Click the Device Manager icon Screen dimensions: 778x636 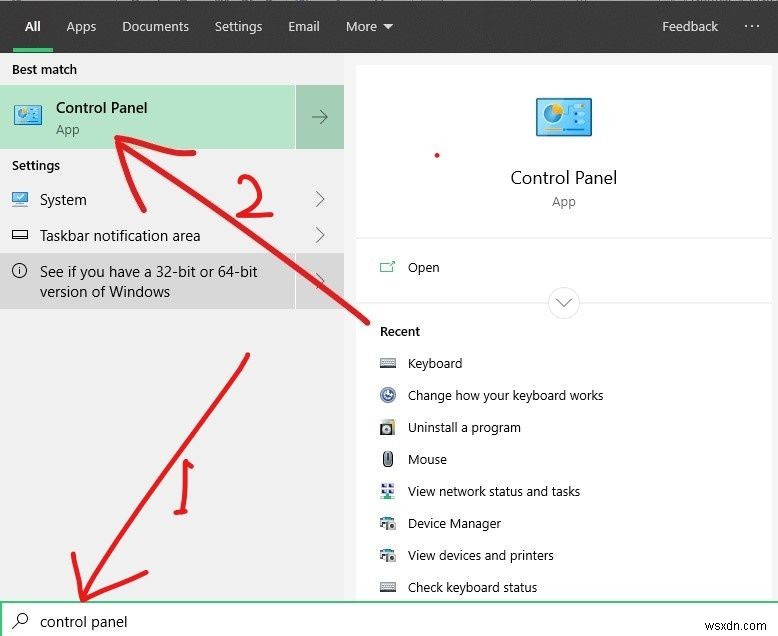(388, 523)
